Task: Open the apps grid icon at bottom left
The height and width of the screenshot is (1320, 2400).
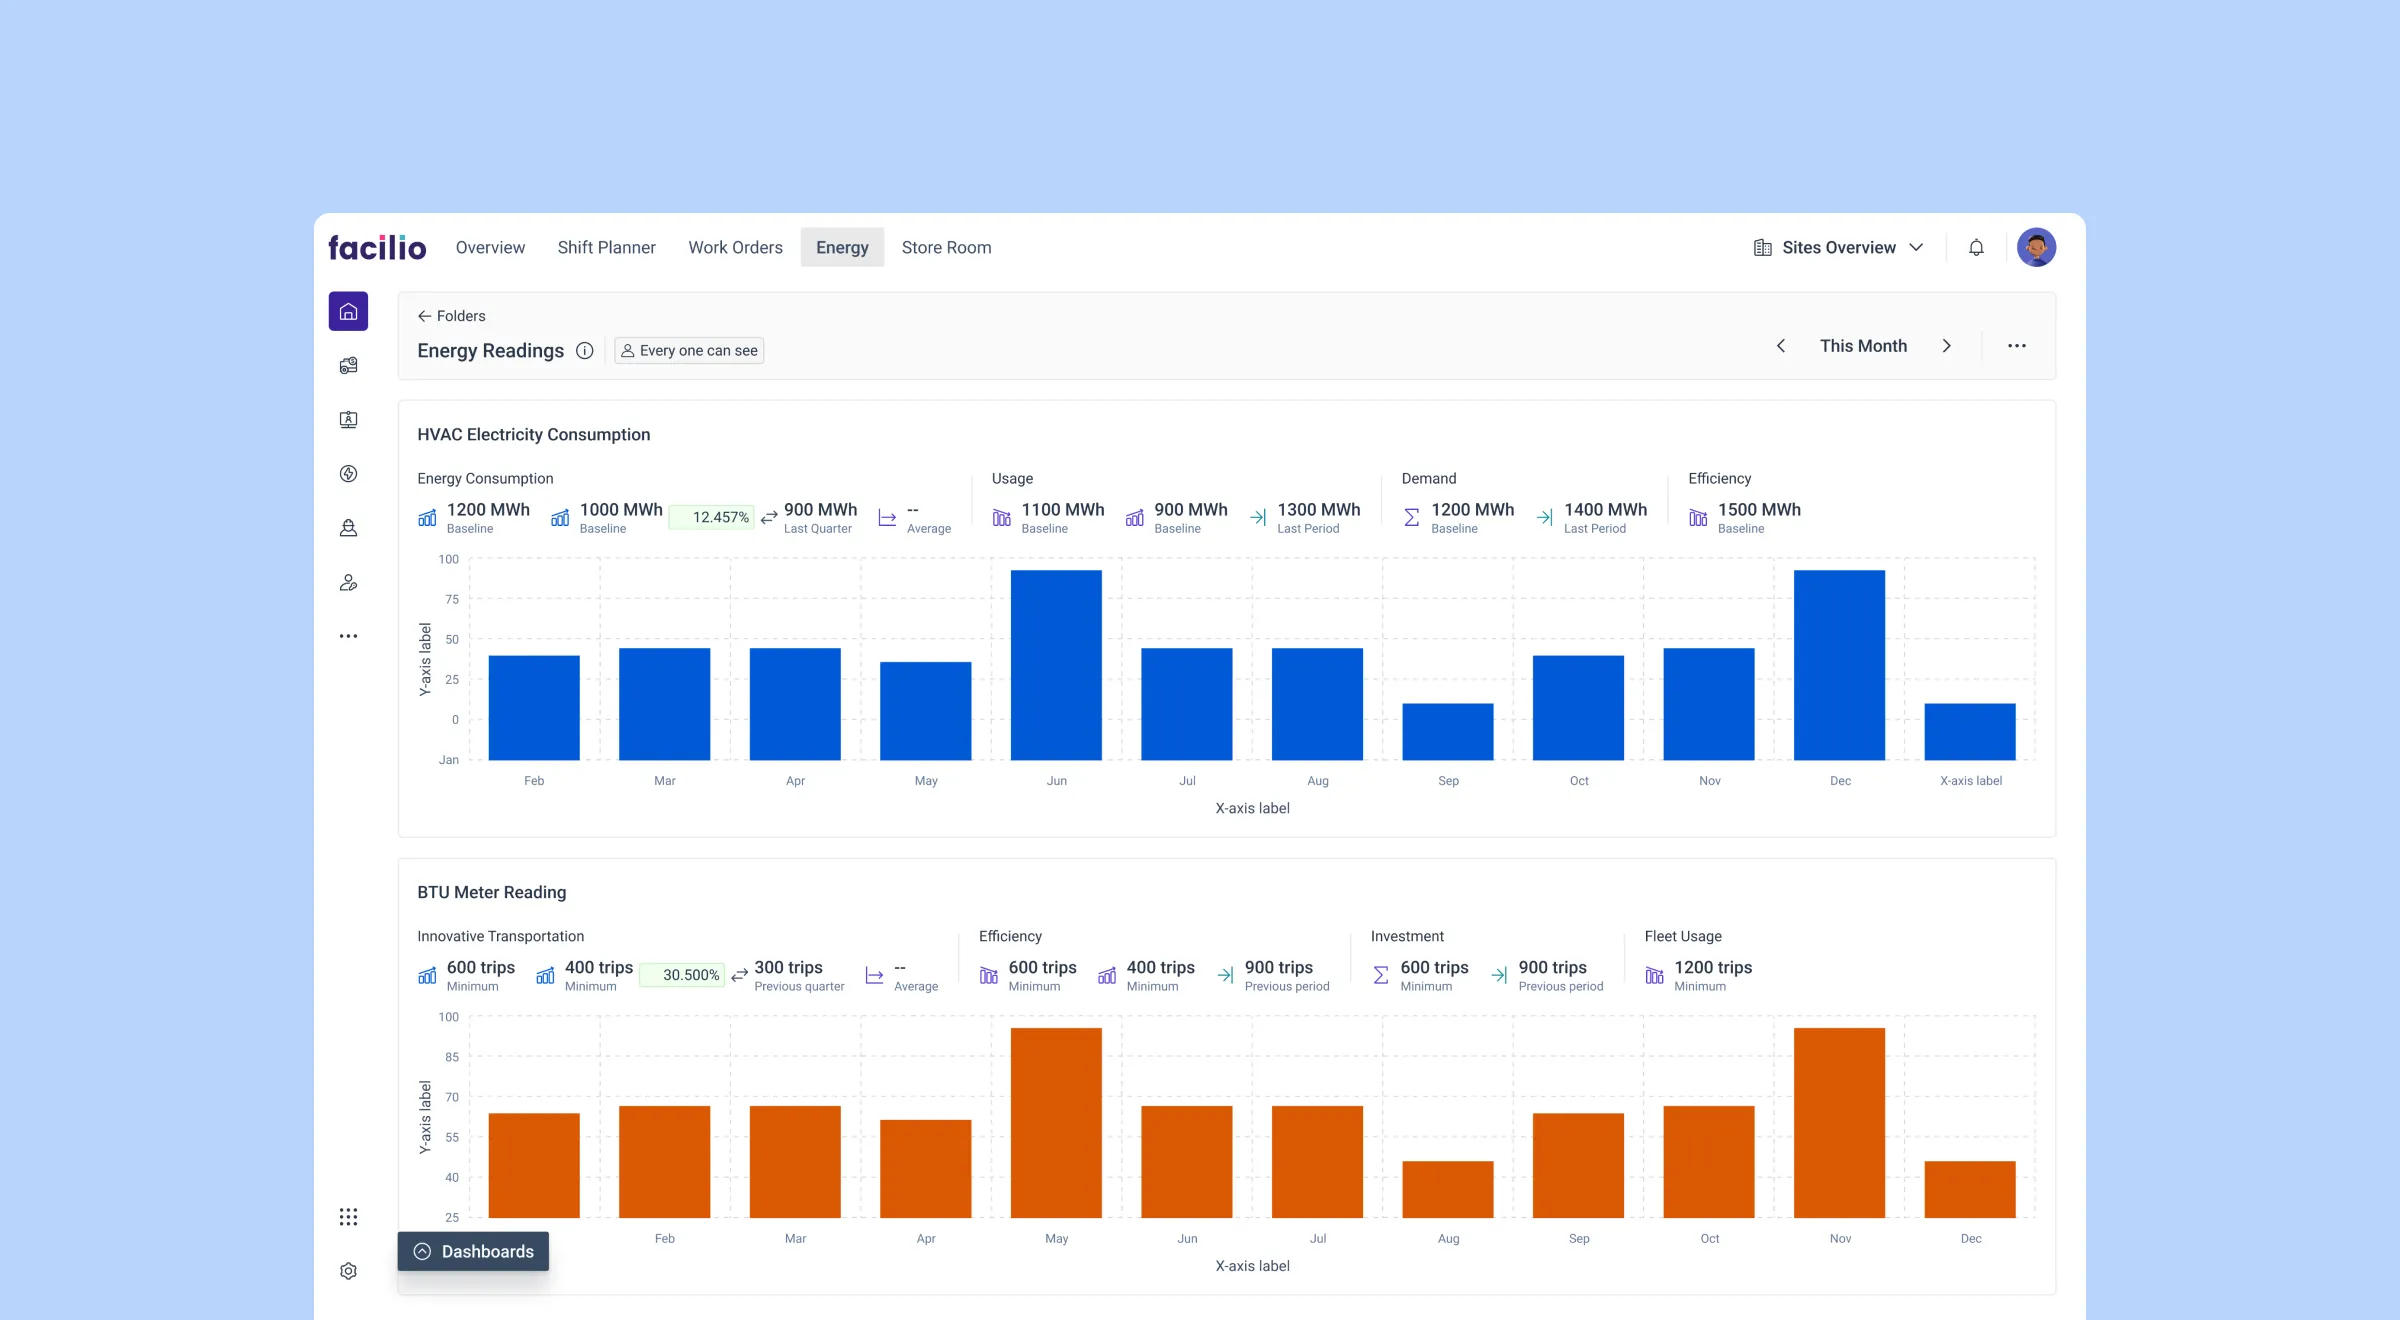Action: 348,1216
